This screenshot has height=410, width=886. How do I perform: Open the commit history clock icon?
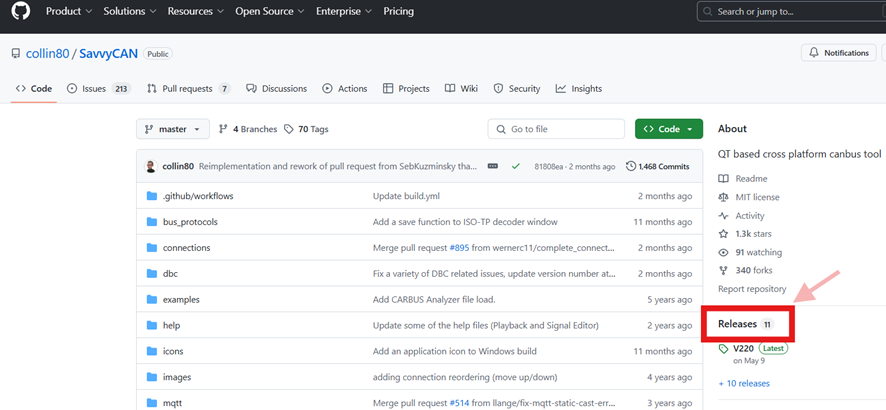pyautogui.click(x=631, y=166)
